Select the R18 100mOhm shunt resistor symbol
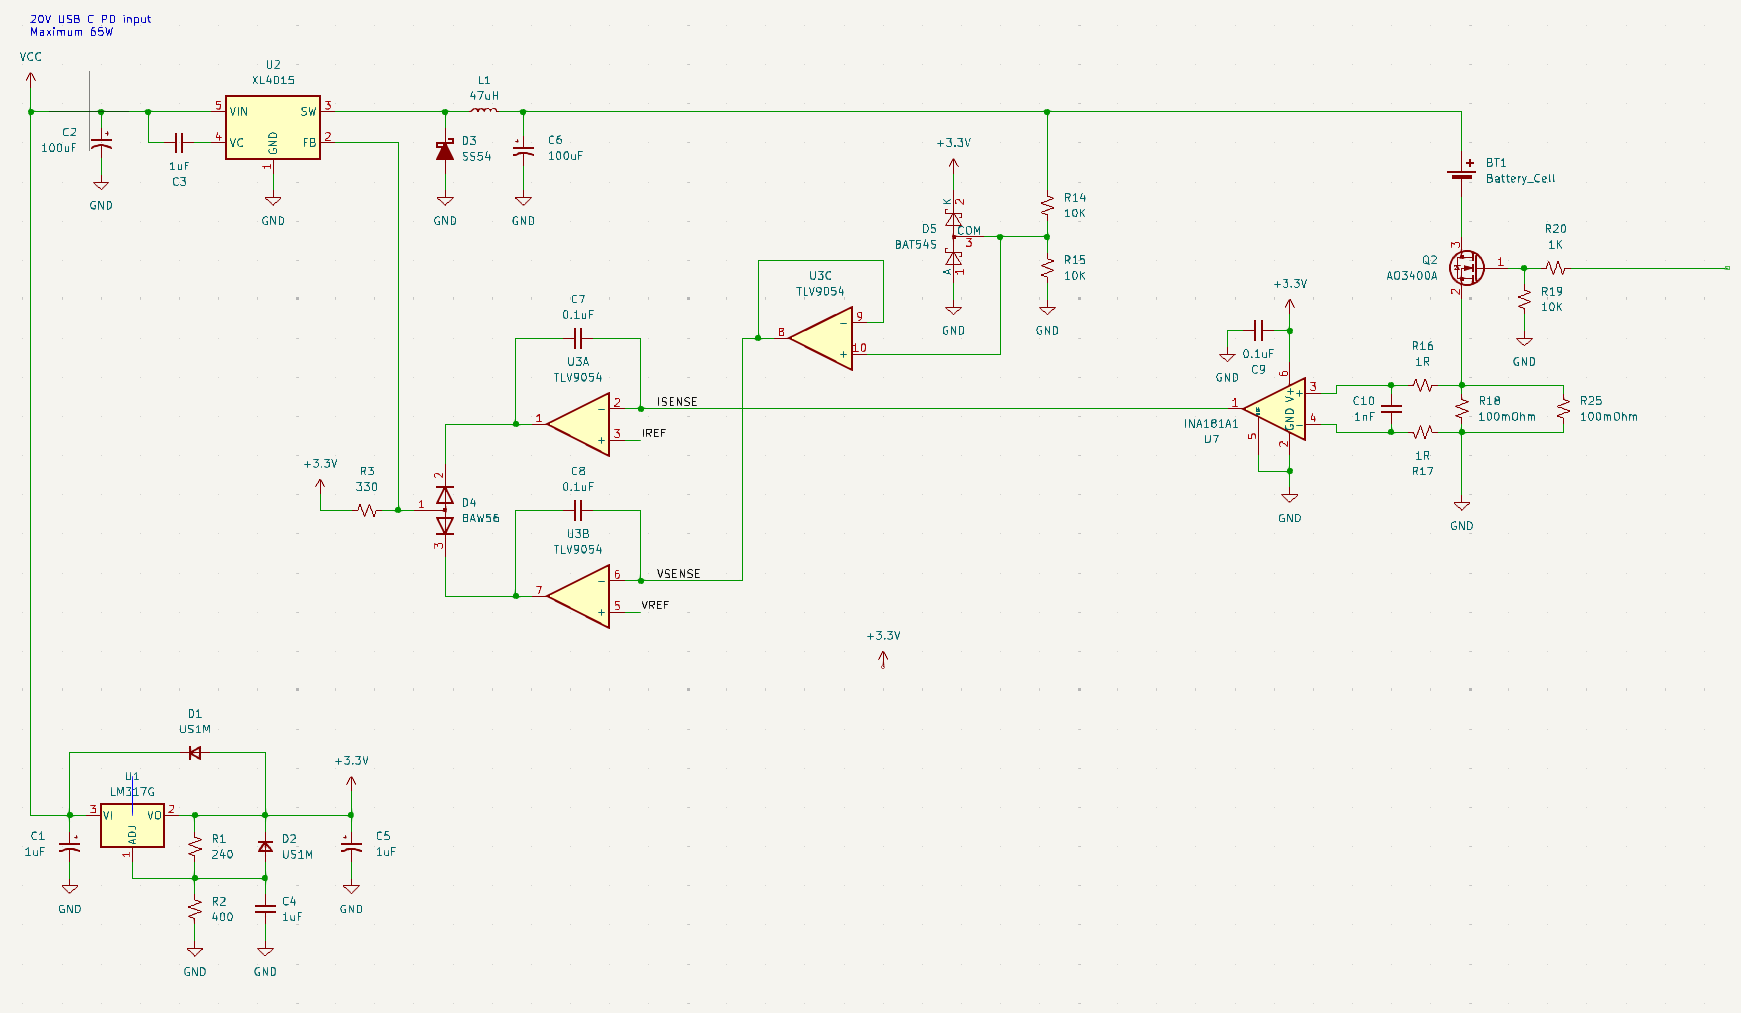Viewport: 1741px width, 1013px height. coord(1462,408)
